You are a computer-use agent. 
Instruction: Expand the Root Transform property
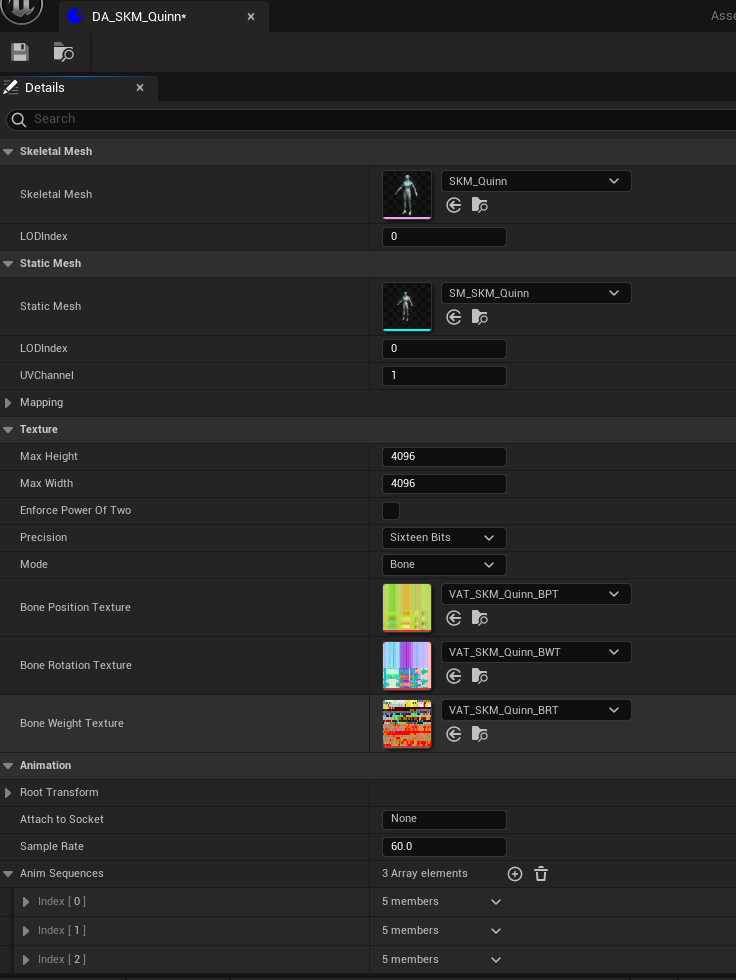point(9,793)
